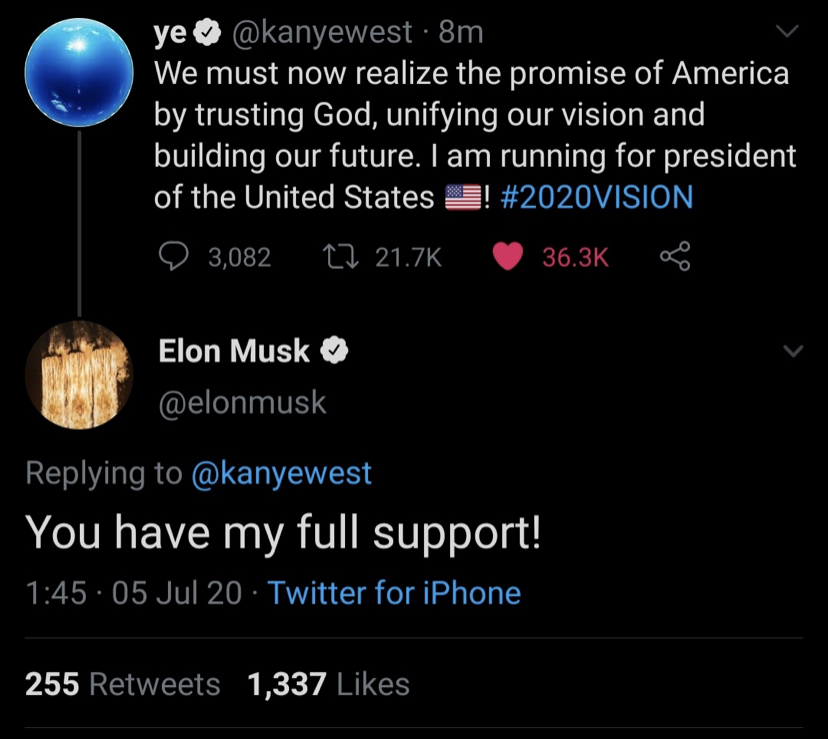View the 255 Retweets list

click(x=122, y=684)
